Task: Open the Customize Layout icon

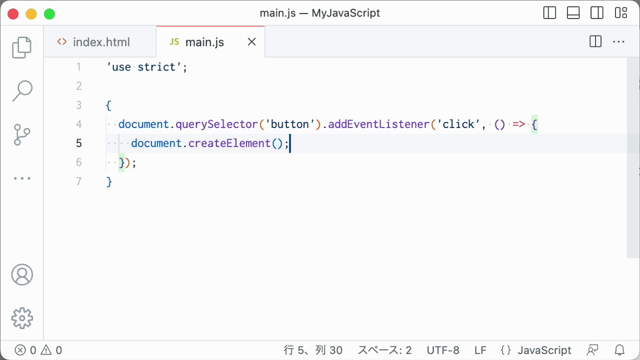Action: (621, 13)
